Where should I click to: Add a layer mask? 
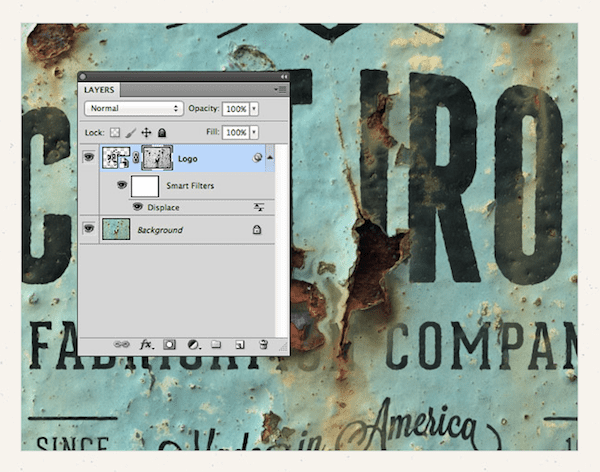(x=169, y=344)
